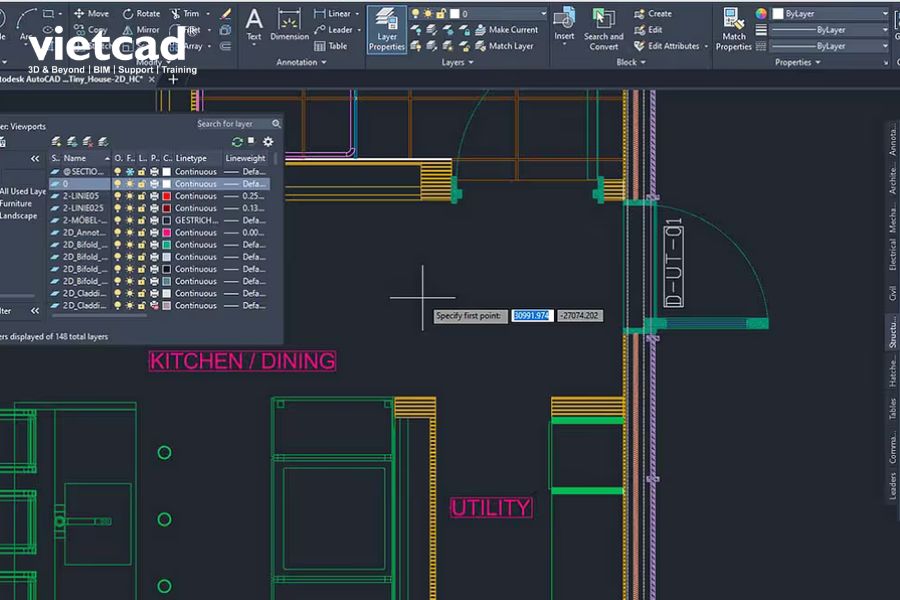Select the Furniture layer filter
The width and height of the screenshot is (900, 600).
coord(16,203)
